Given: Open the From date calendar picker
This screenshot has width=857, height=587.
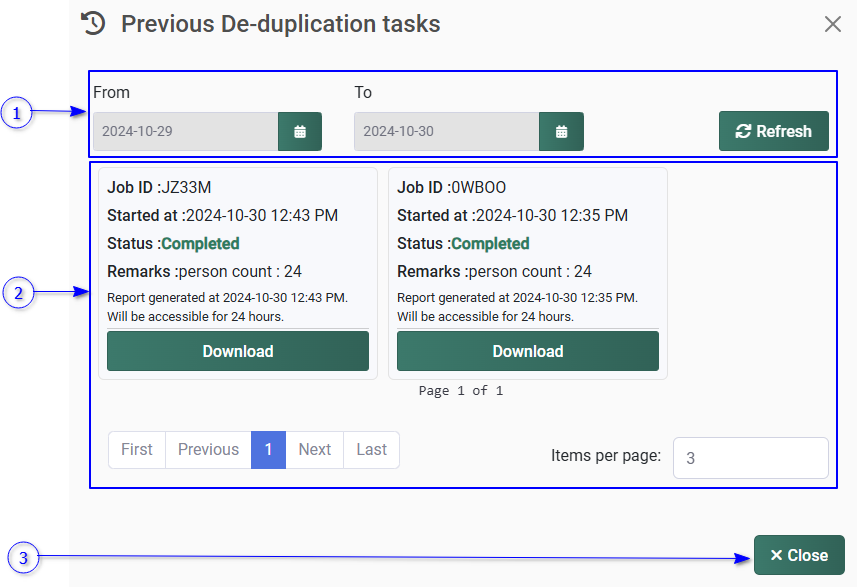Looking at the screenshot, I should pos(300,131).
